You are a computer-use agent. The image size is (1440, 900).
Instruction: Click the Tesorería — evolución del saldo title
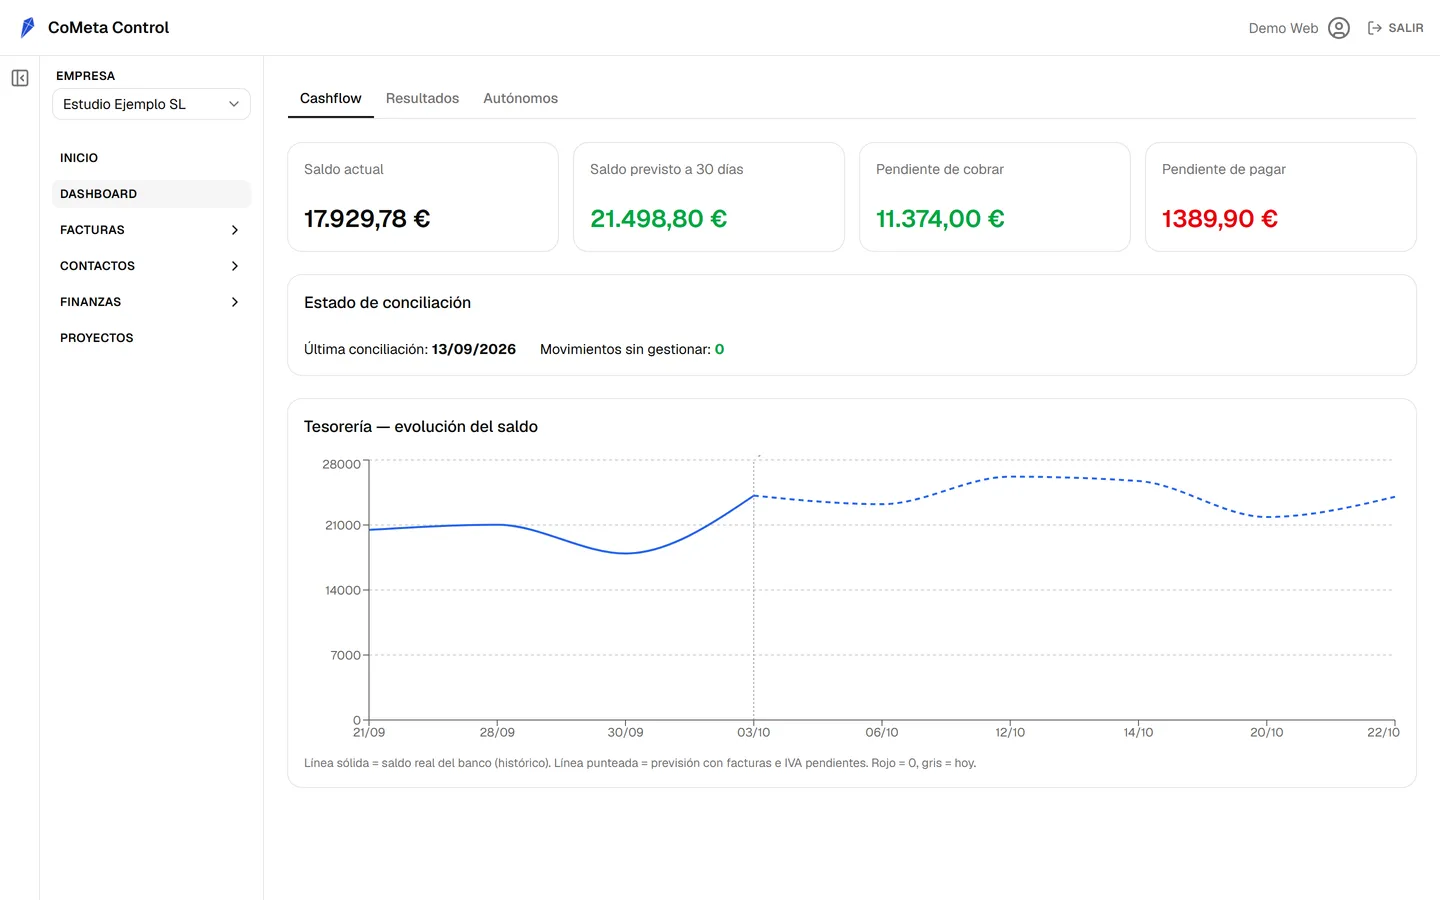[421, 427]
